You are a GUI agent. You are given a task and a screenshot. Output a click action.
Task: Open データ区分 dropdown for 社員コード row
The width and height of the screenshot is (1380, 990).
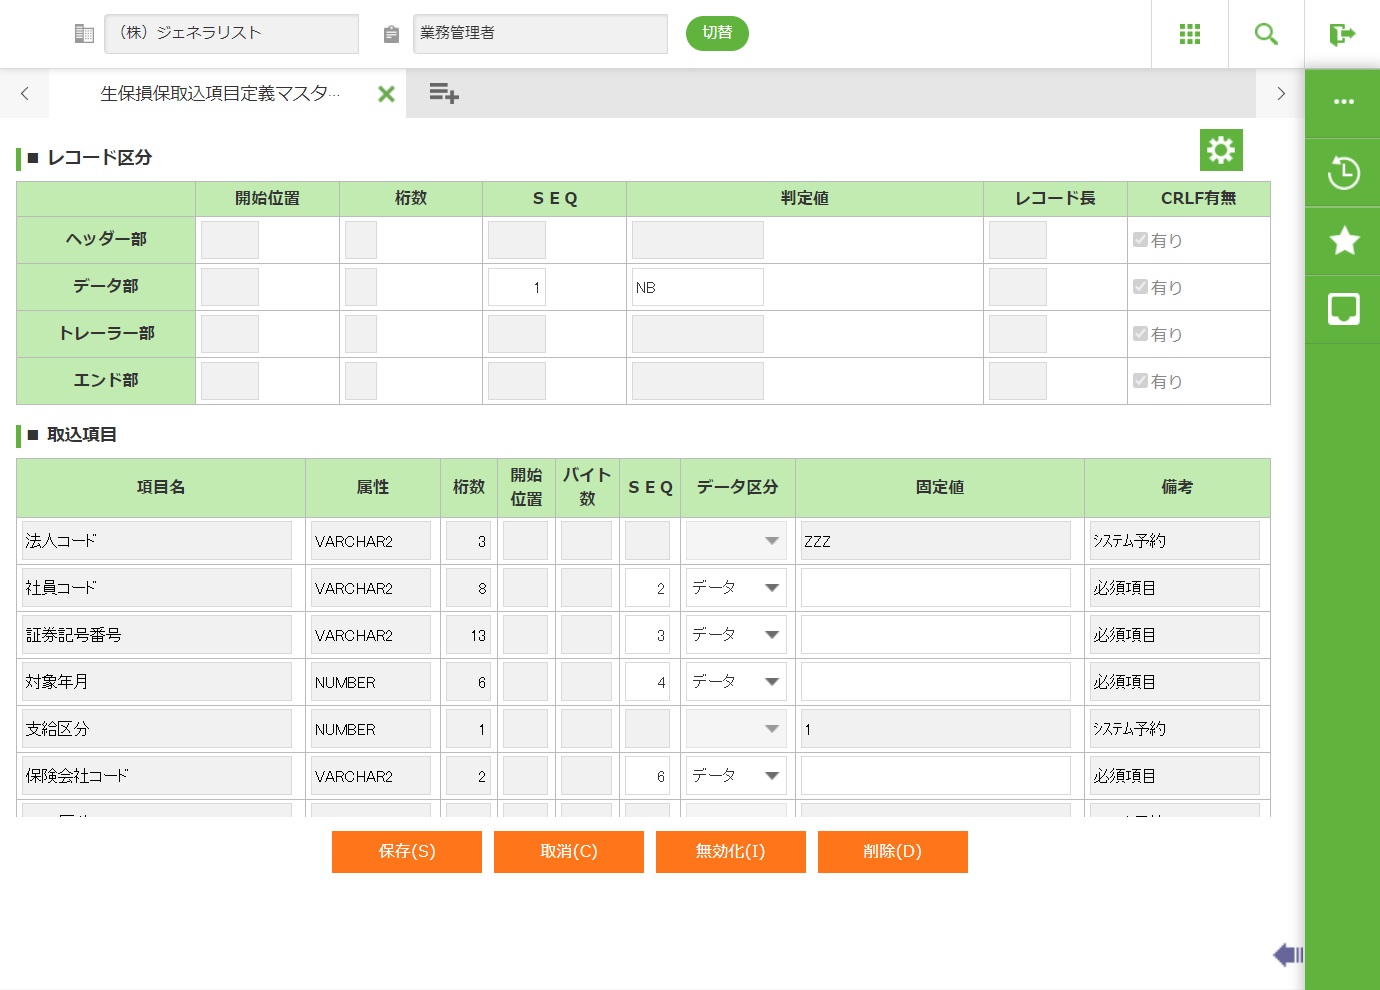tap(736, 588)
